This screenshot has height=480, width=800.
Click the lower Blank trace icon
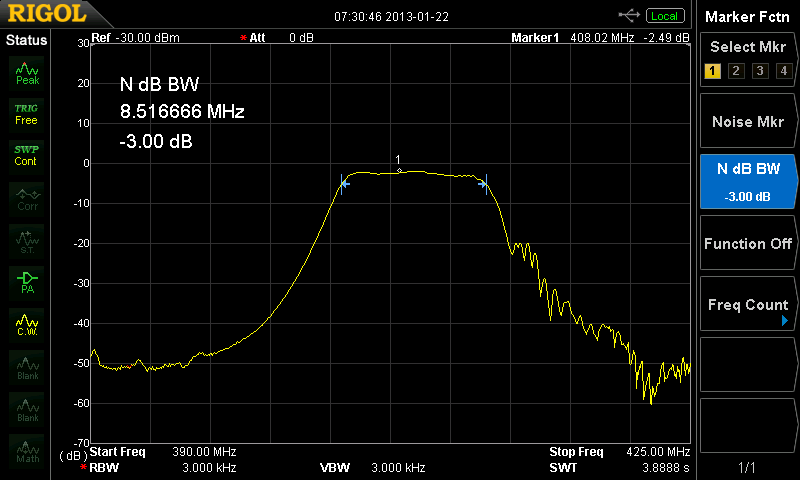(27, 410)
